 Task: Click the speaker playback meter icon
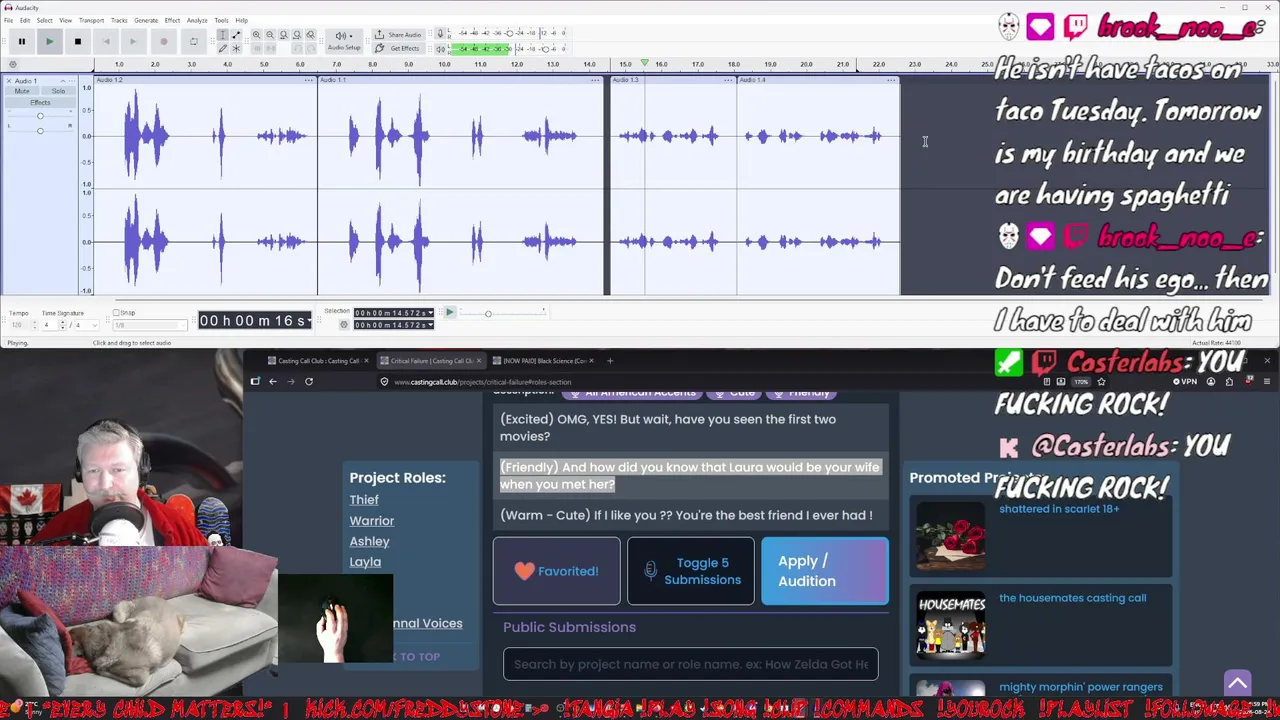pyautogui.click(x=440, y=48)
